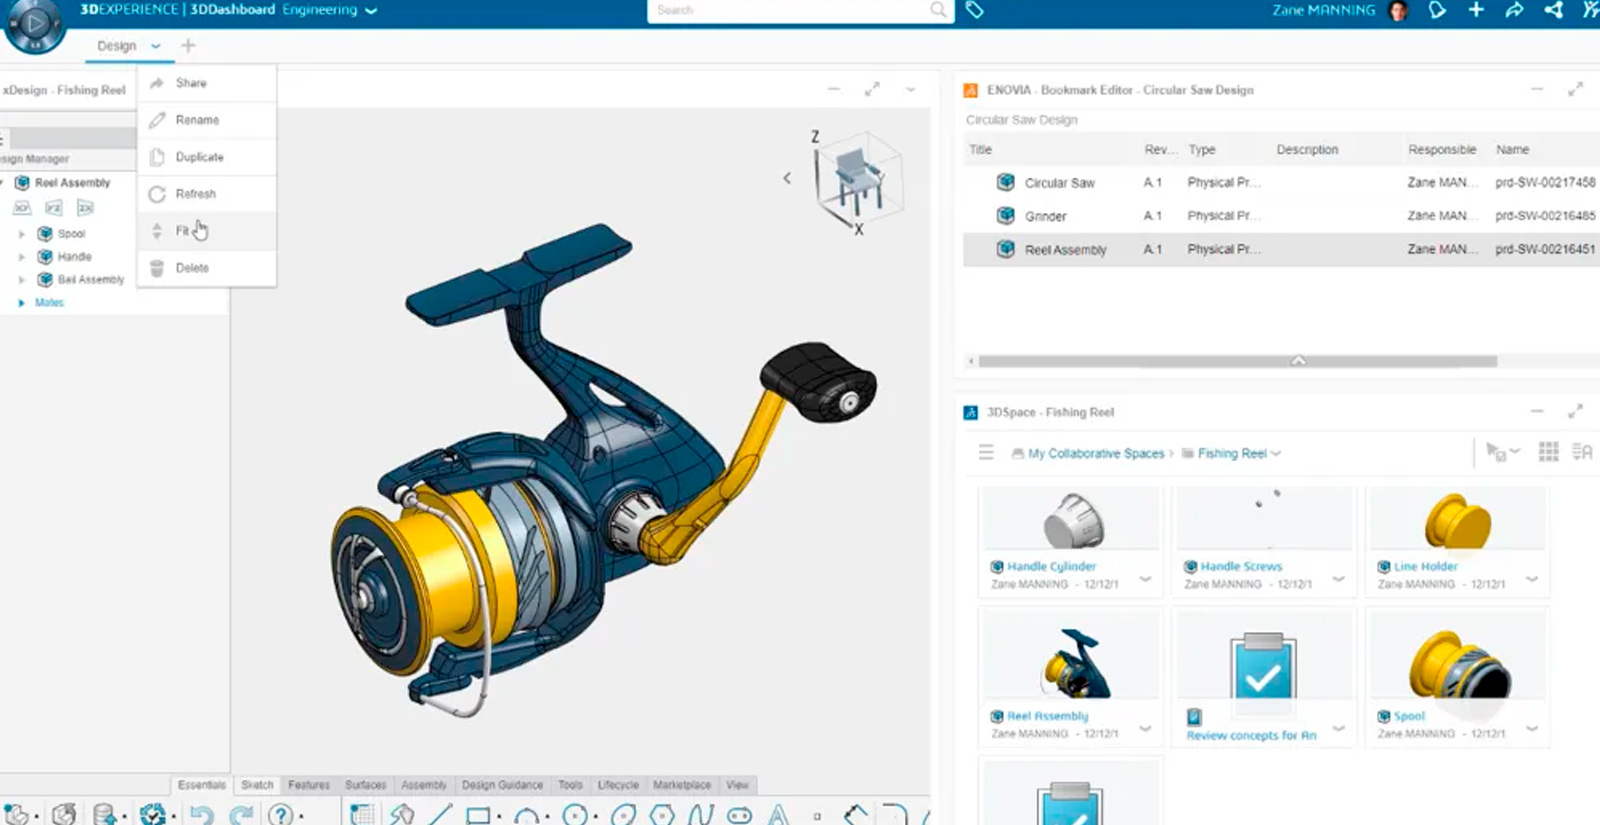Open the Spool card link in 3DSpace
The width and height of the screenshot is (1600, 825).
click(x=1409, y=716)
